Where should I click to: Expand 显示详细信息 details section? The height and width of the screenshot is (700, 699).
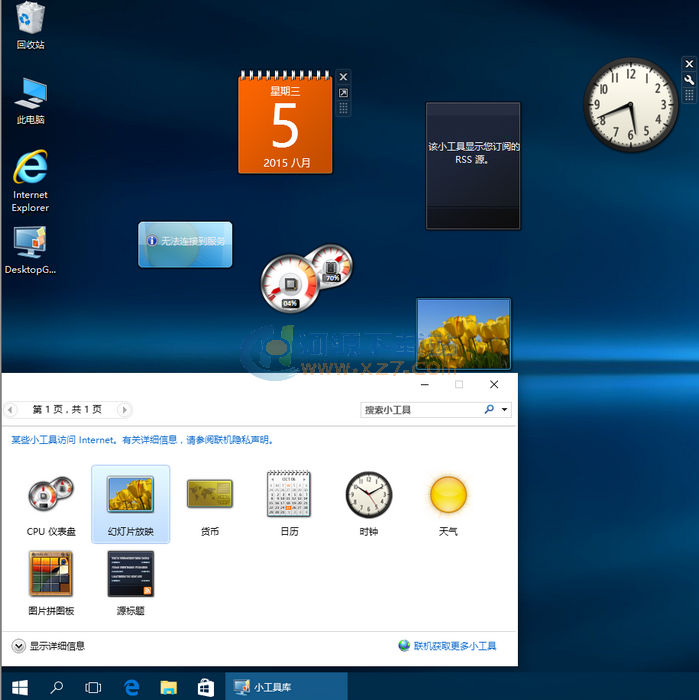19,646
